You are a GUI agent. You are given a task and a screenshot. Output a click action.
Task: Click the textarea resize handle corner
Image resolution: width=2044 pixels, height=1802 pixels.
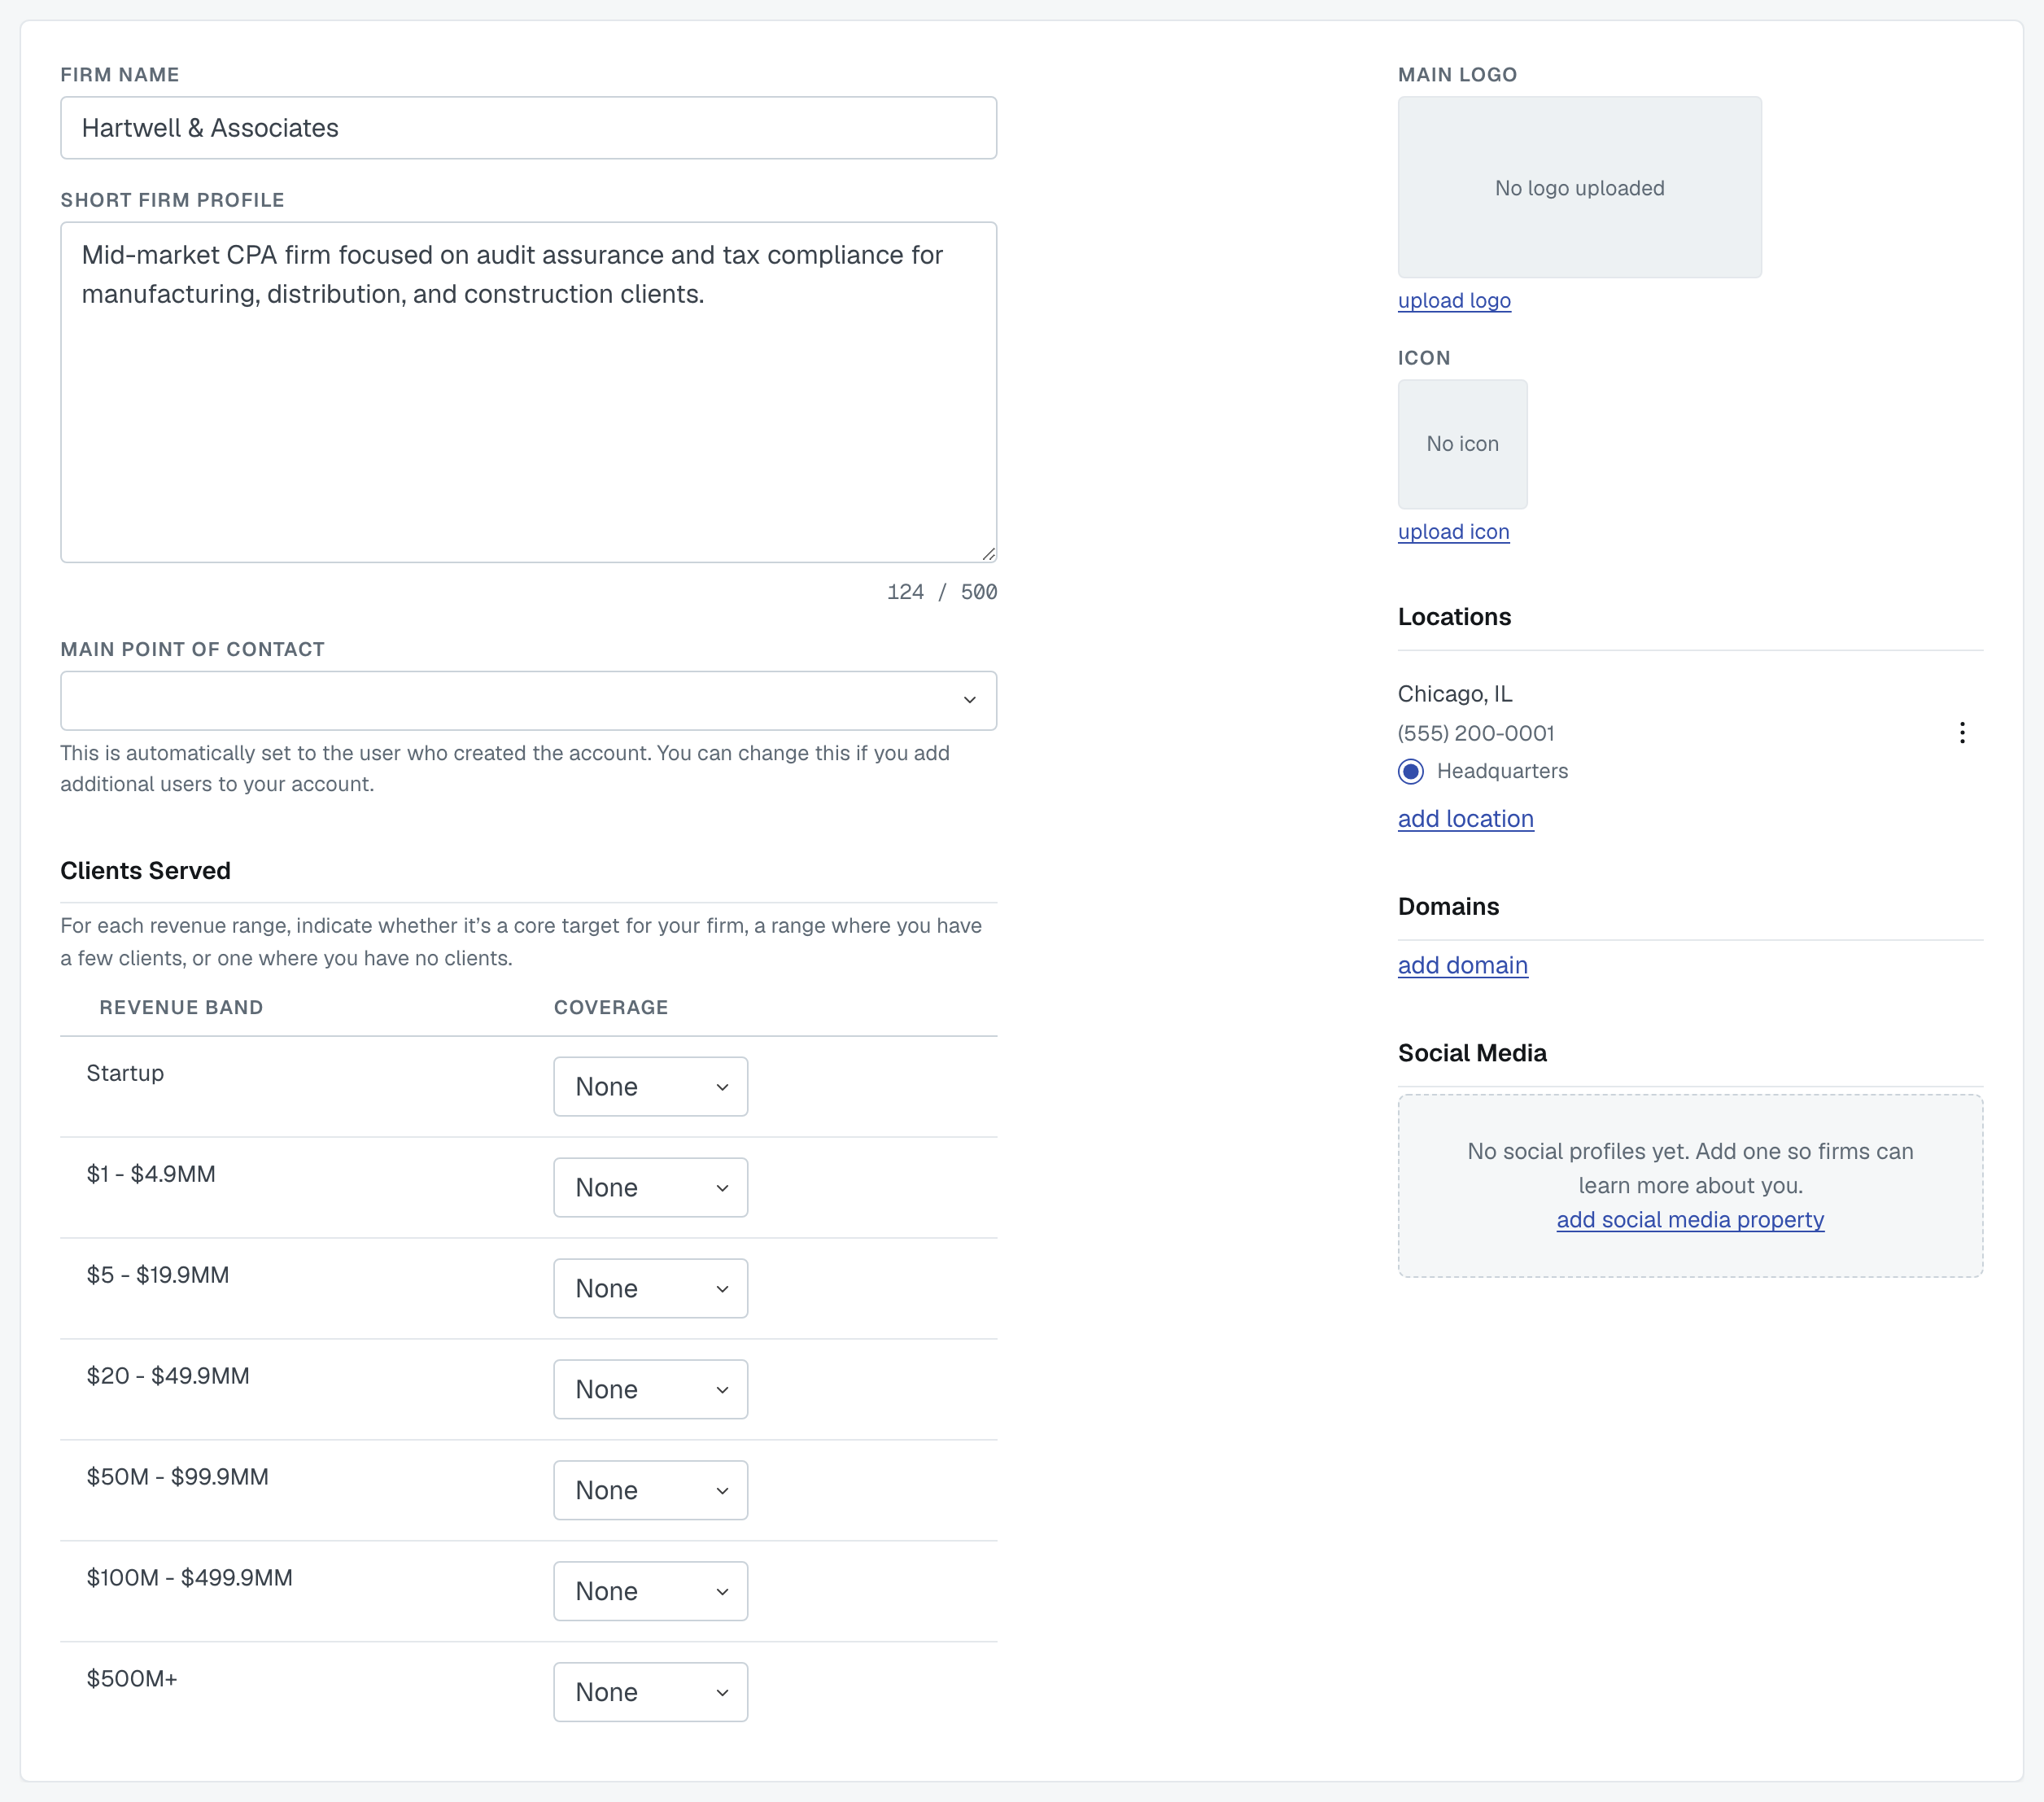(x=988, y=554)
